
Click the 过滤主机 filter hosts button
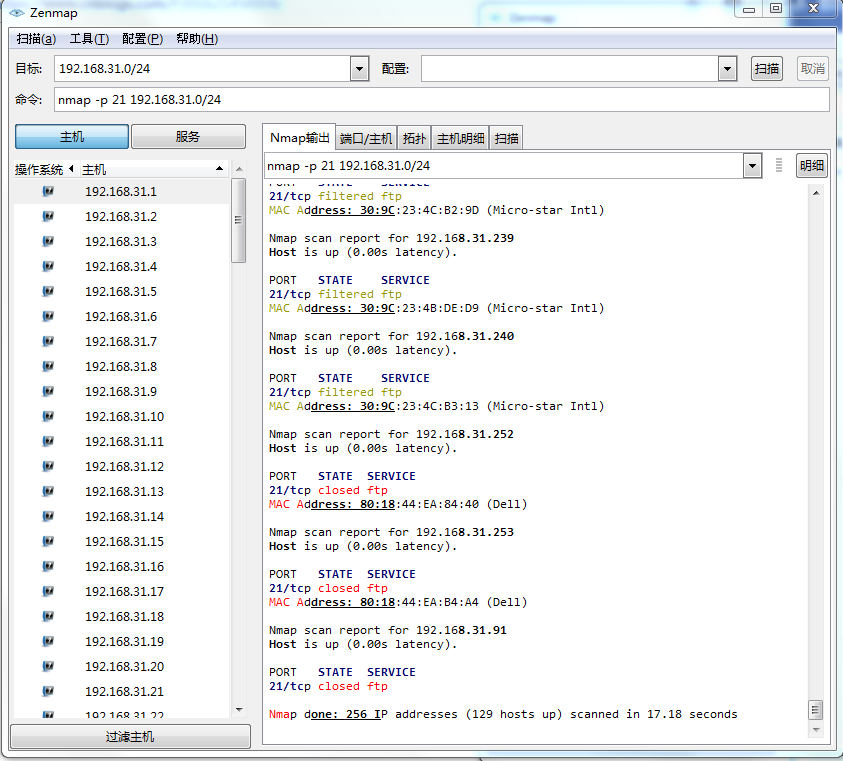[130, 736]
